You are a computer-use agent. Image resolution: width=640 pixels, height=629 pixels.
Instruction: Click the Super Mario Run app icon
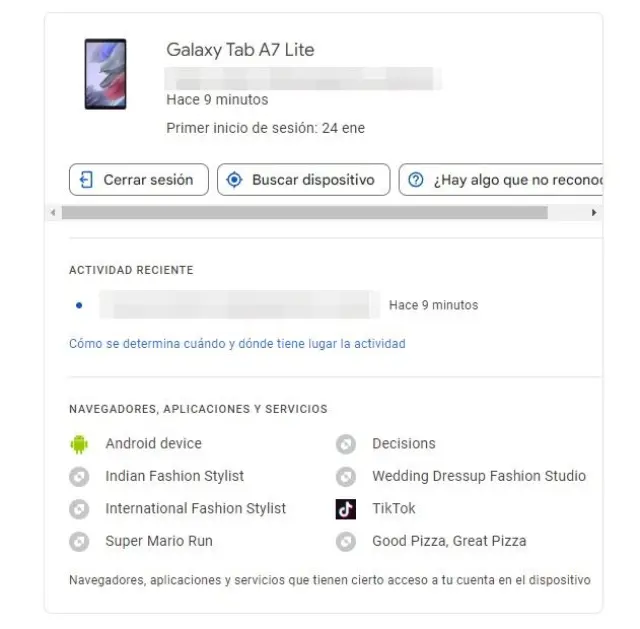pos(79,542)
